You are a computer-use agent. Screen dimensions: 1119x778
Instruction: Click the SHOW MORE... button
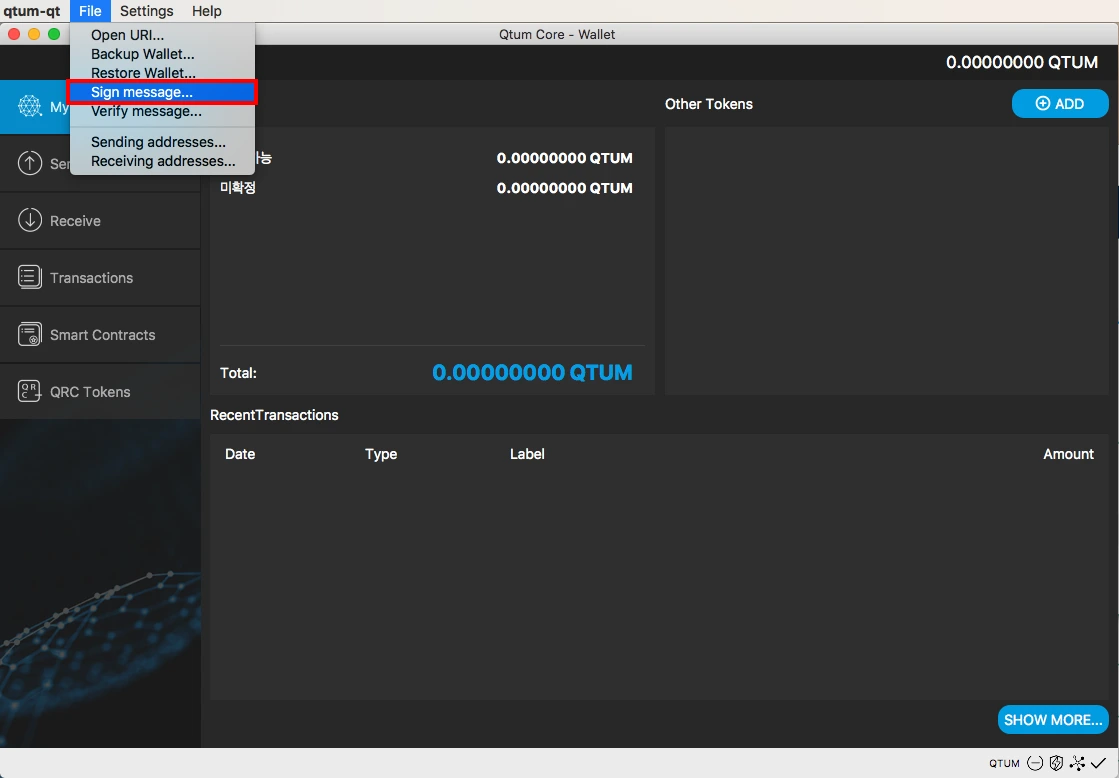1053,719
